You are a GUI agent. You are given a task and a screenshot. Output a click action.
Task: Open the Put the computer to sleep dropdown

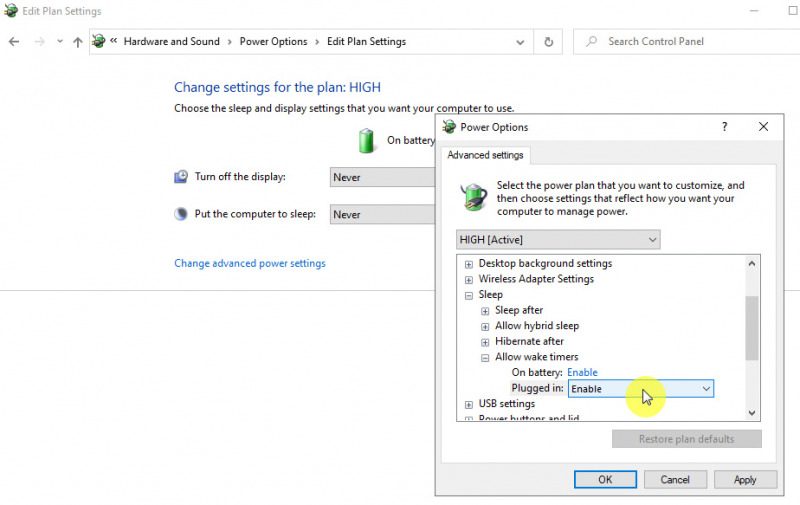point(383,214)
